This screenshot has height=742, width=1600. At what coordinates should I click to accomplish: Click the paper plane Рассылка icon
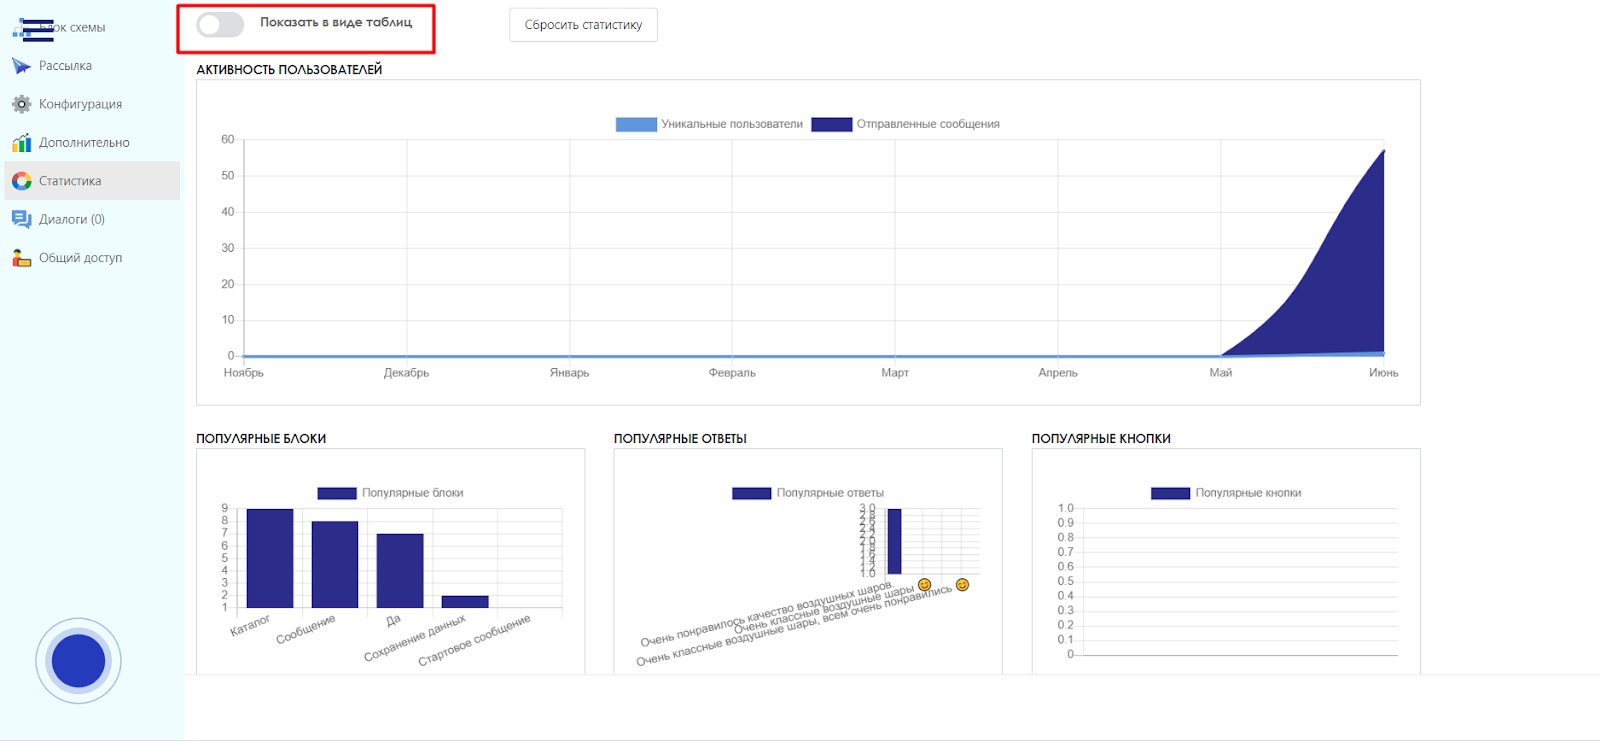[21, 66]
